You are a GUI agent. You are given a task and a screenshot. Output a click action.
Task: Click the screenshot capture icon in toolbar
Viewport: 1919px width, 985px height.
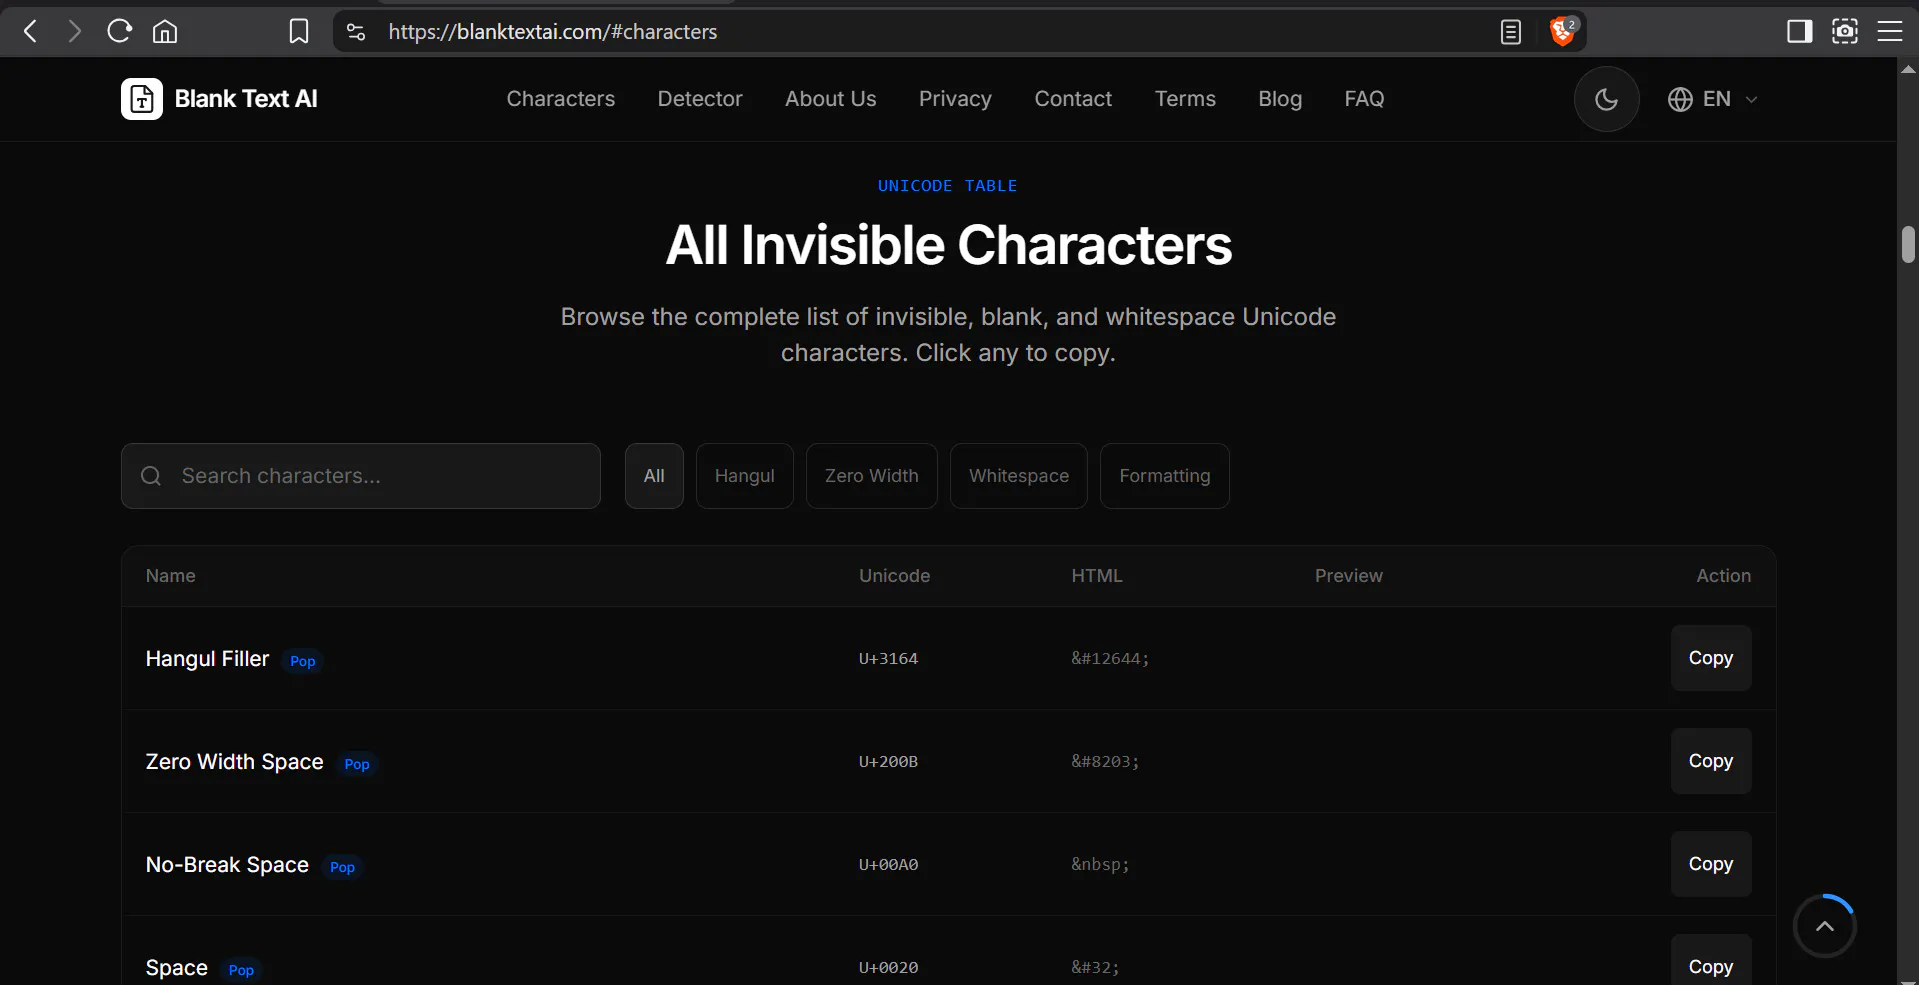(1844, 32)
